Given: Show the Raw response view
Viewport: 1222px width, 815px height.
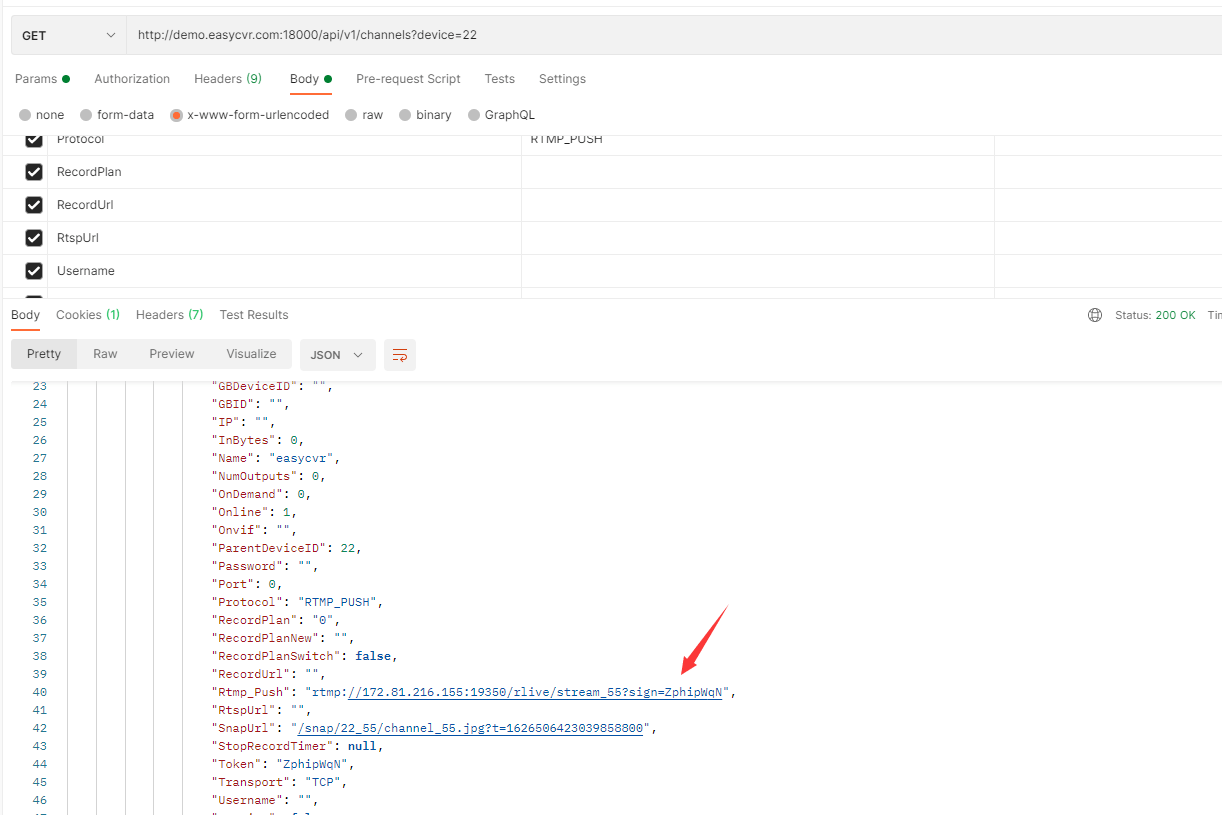Looking at the screenshot, I should pyautogui.click(x=105, y=354).
